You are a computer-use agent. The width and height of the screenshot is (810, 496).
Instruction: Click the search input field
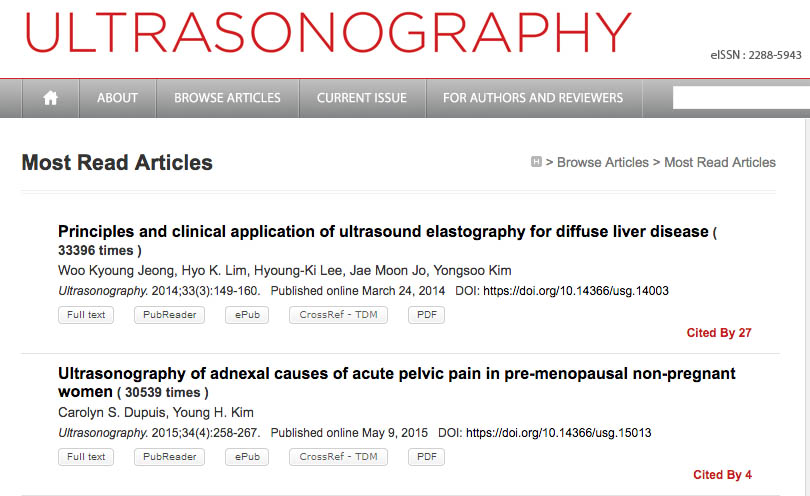point(740,98)
